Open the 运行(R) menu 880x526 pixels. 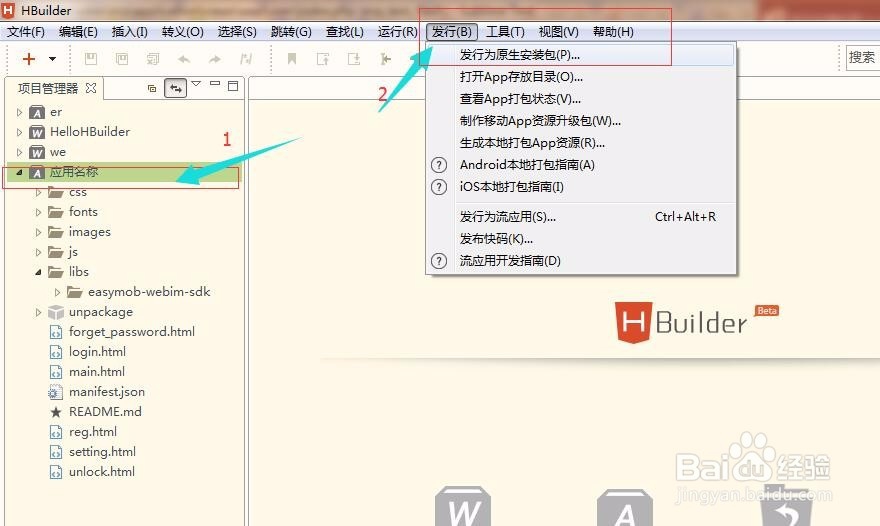(397, 32)
